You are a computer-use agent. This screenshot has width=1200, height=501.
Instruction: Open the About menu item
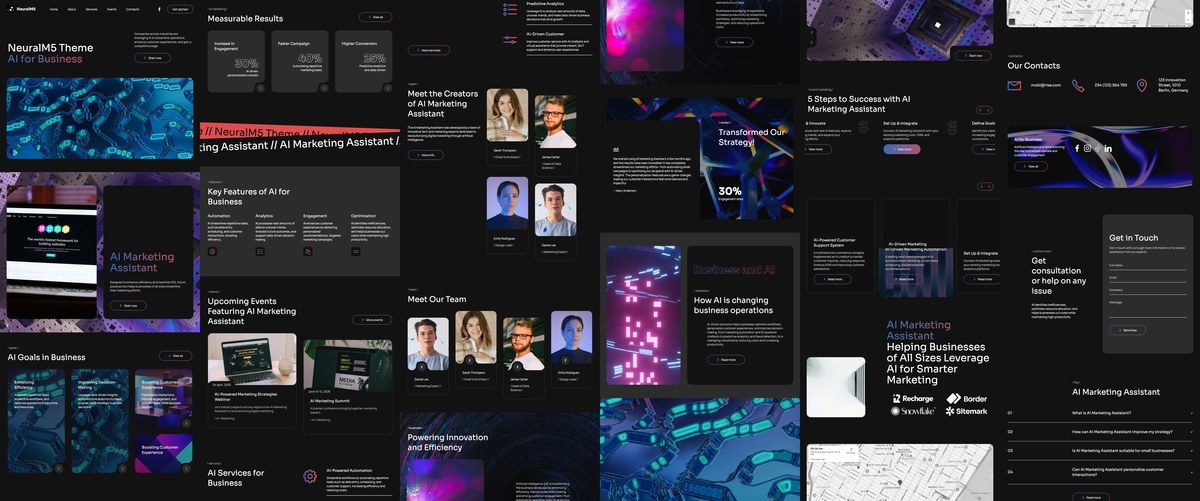point(73,8)
